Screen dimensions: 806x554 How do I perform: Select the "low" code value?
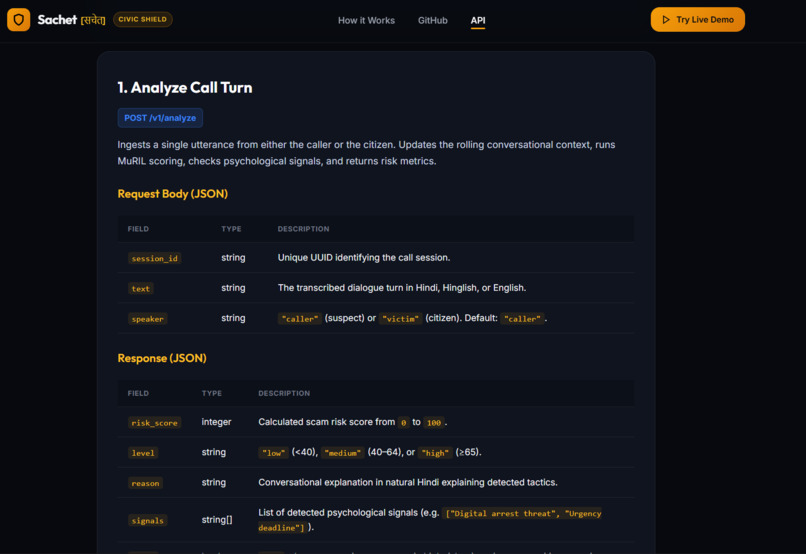pyautogui.click(x=273, y=453)
